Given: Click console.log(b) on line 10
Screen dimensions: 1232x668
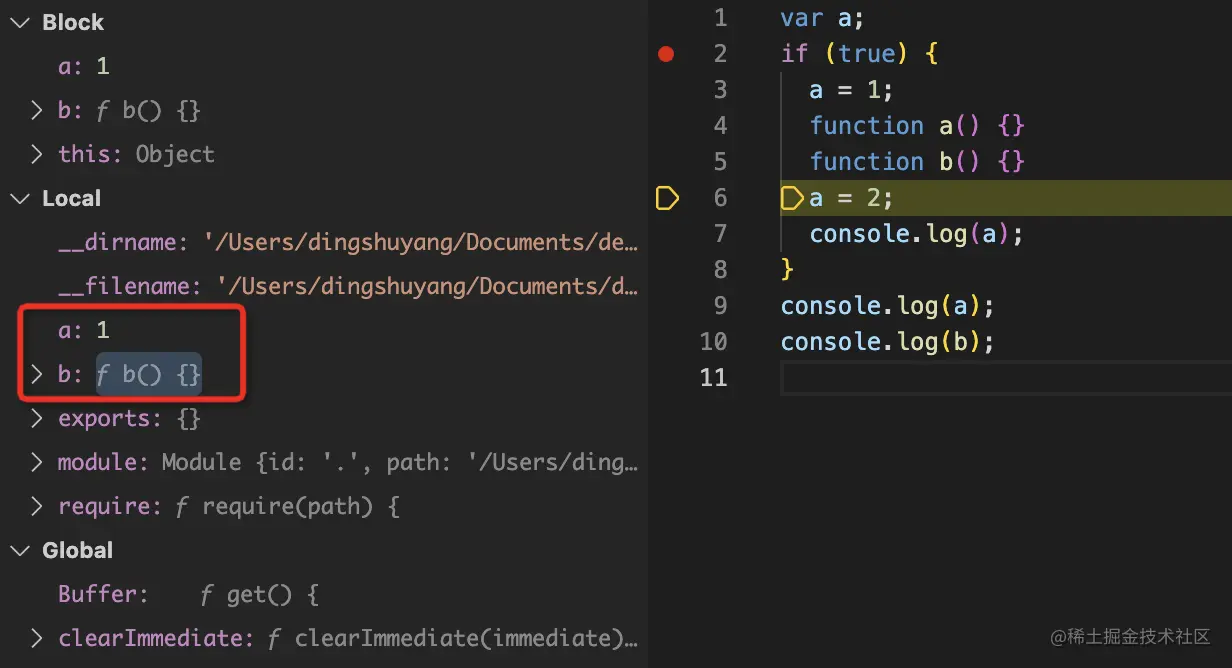Looking at the screenshot, I should [888, 342].
